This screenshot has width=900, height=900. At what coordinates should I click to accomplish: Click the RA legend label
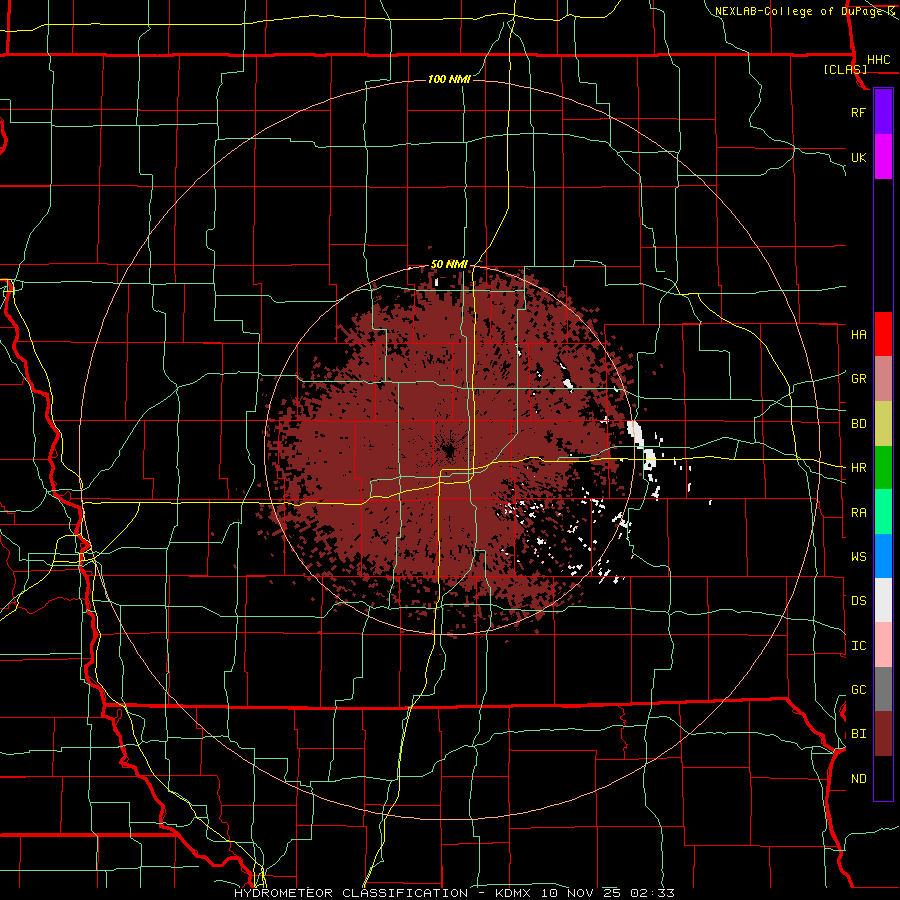point(858,513)
